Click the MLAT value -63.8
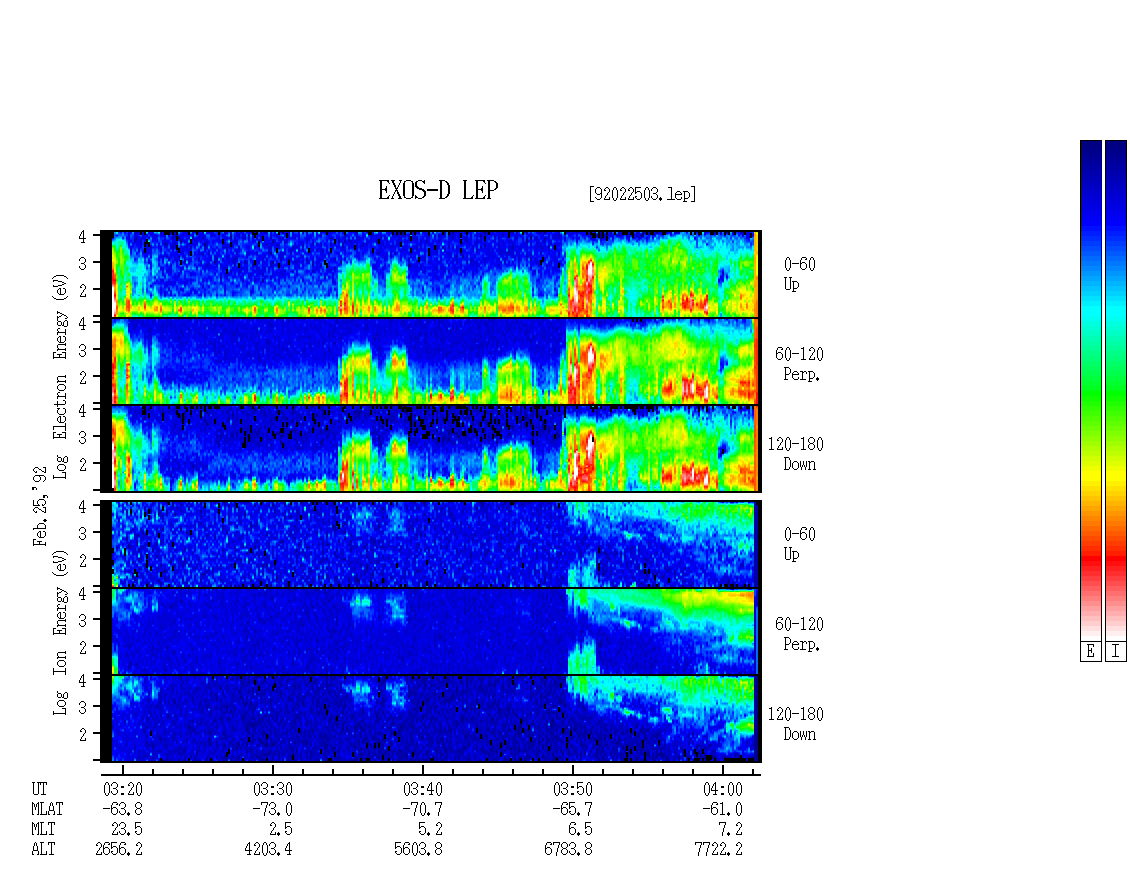 [123, 809]
